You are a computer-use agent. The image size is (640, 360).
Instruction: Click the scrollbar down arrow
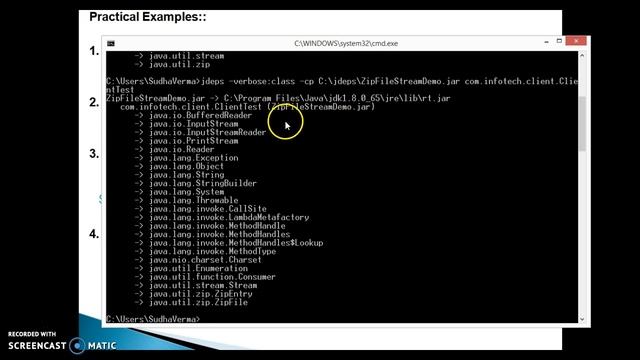click(582, 319)
